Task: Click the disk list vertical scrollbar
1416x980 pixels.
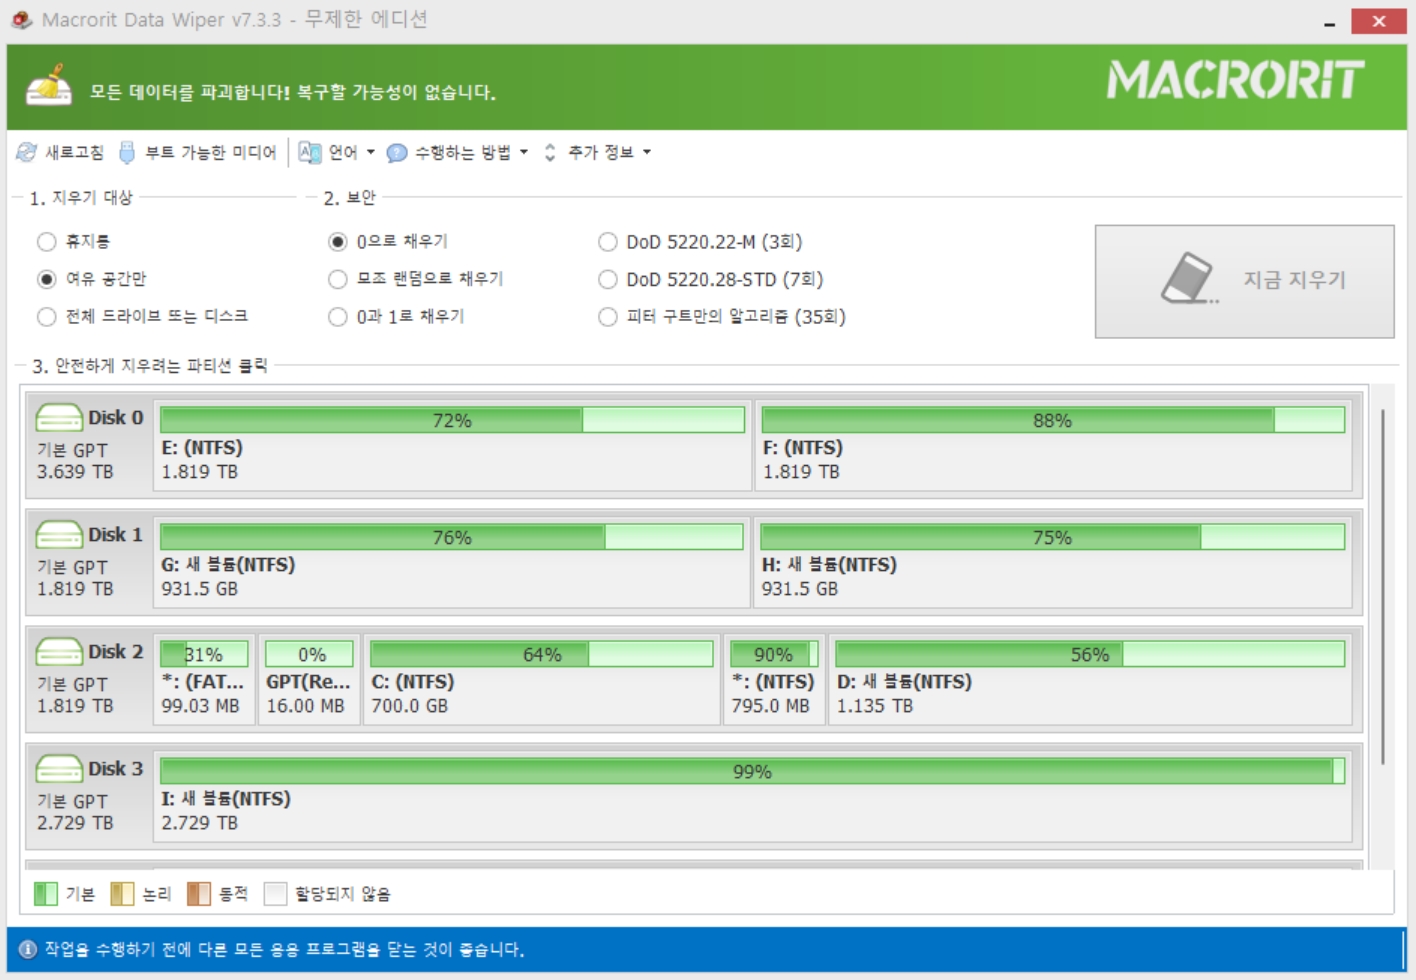Action: [1383, 587]
